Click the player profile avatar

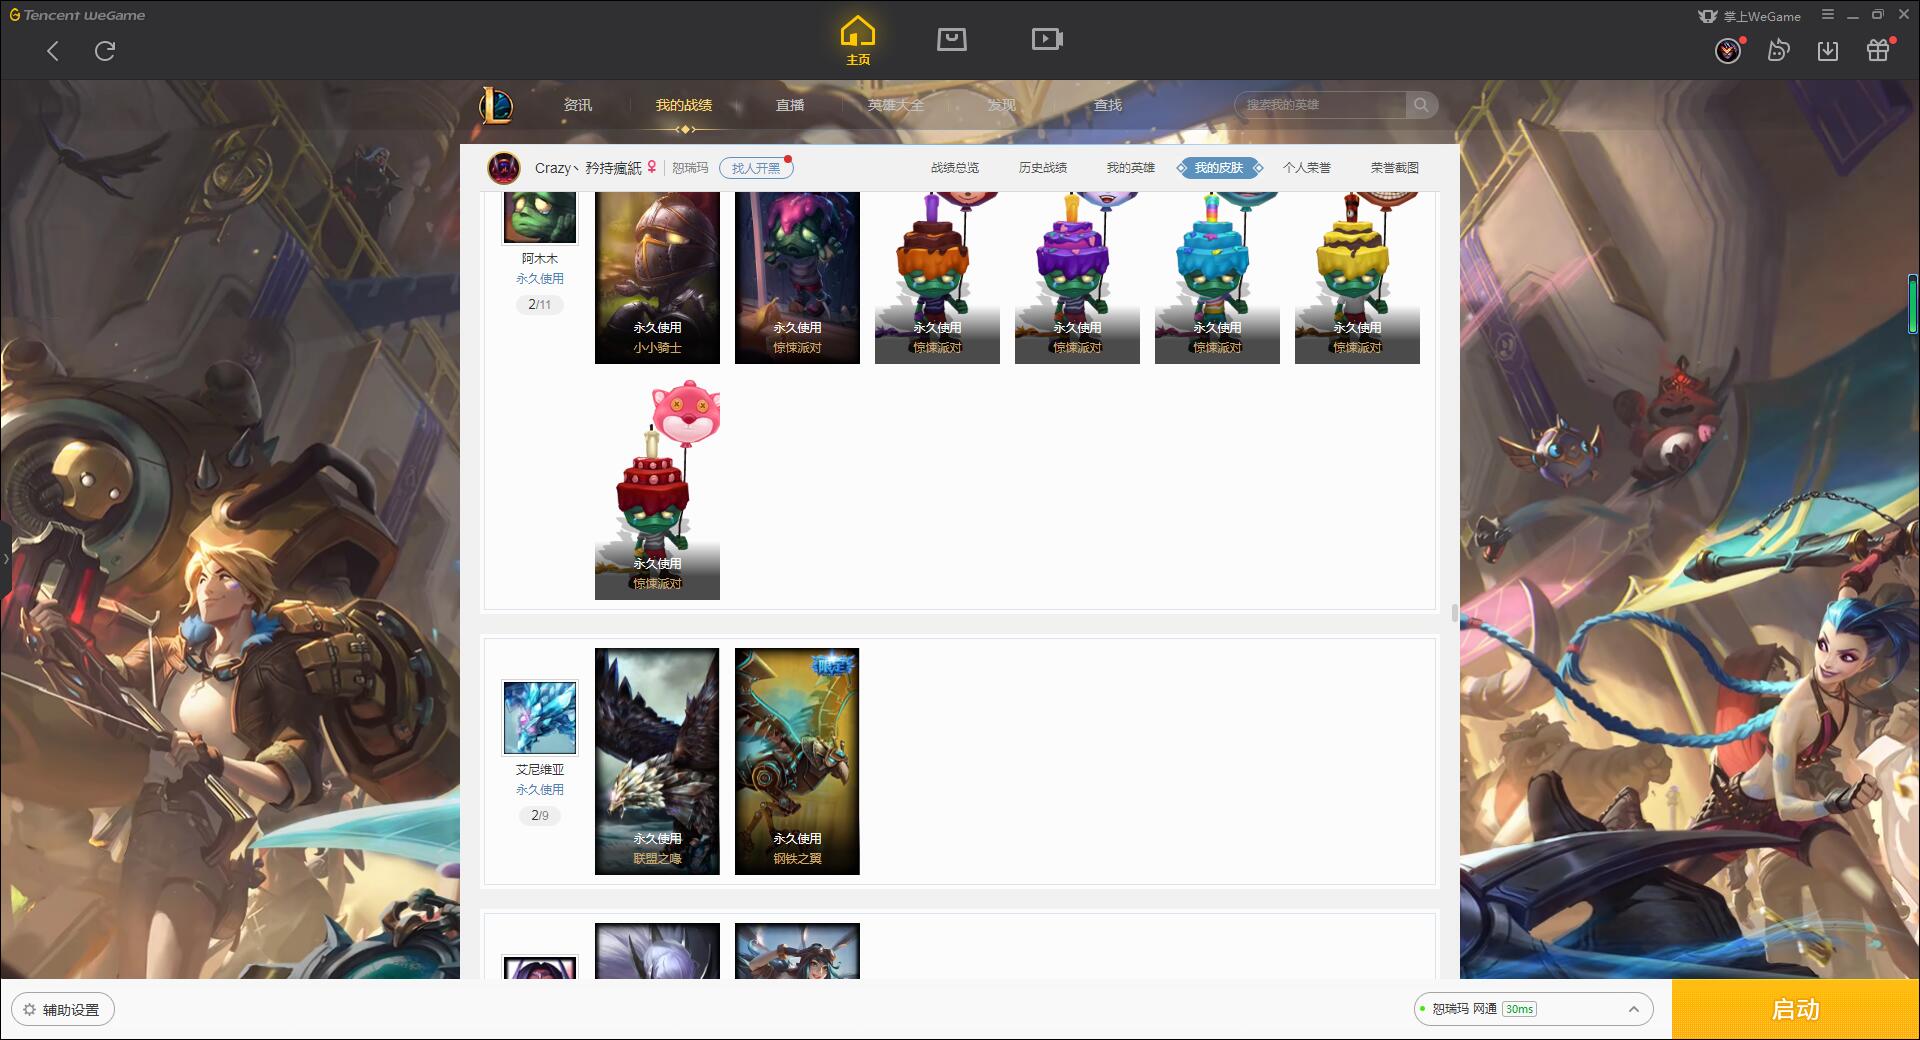(504, 168)
